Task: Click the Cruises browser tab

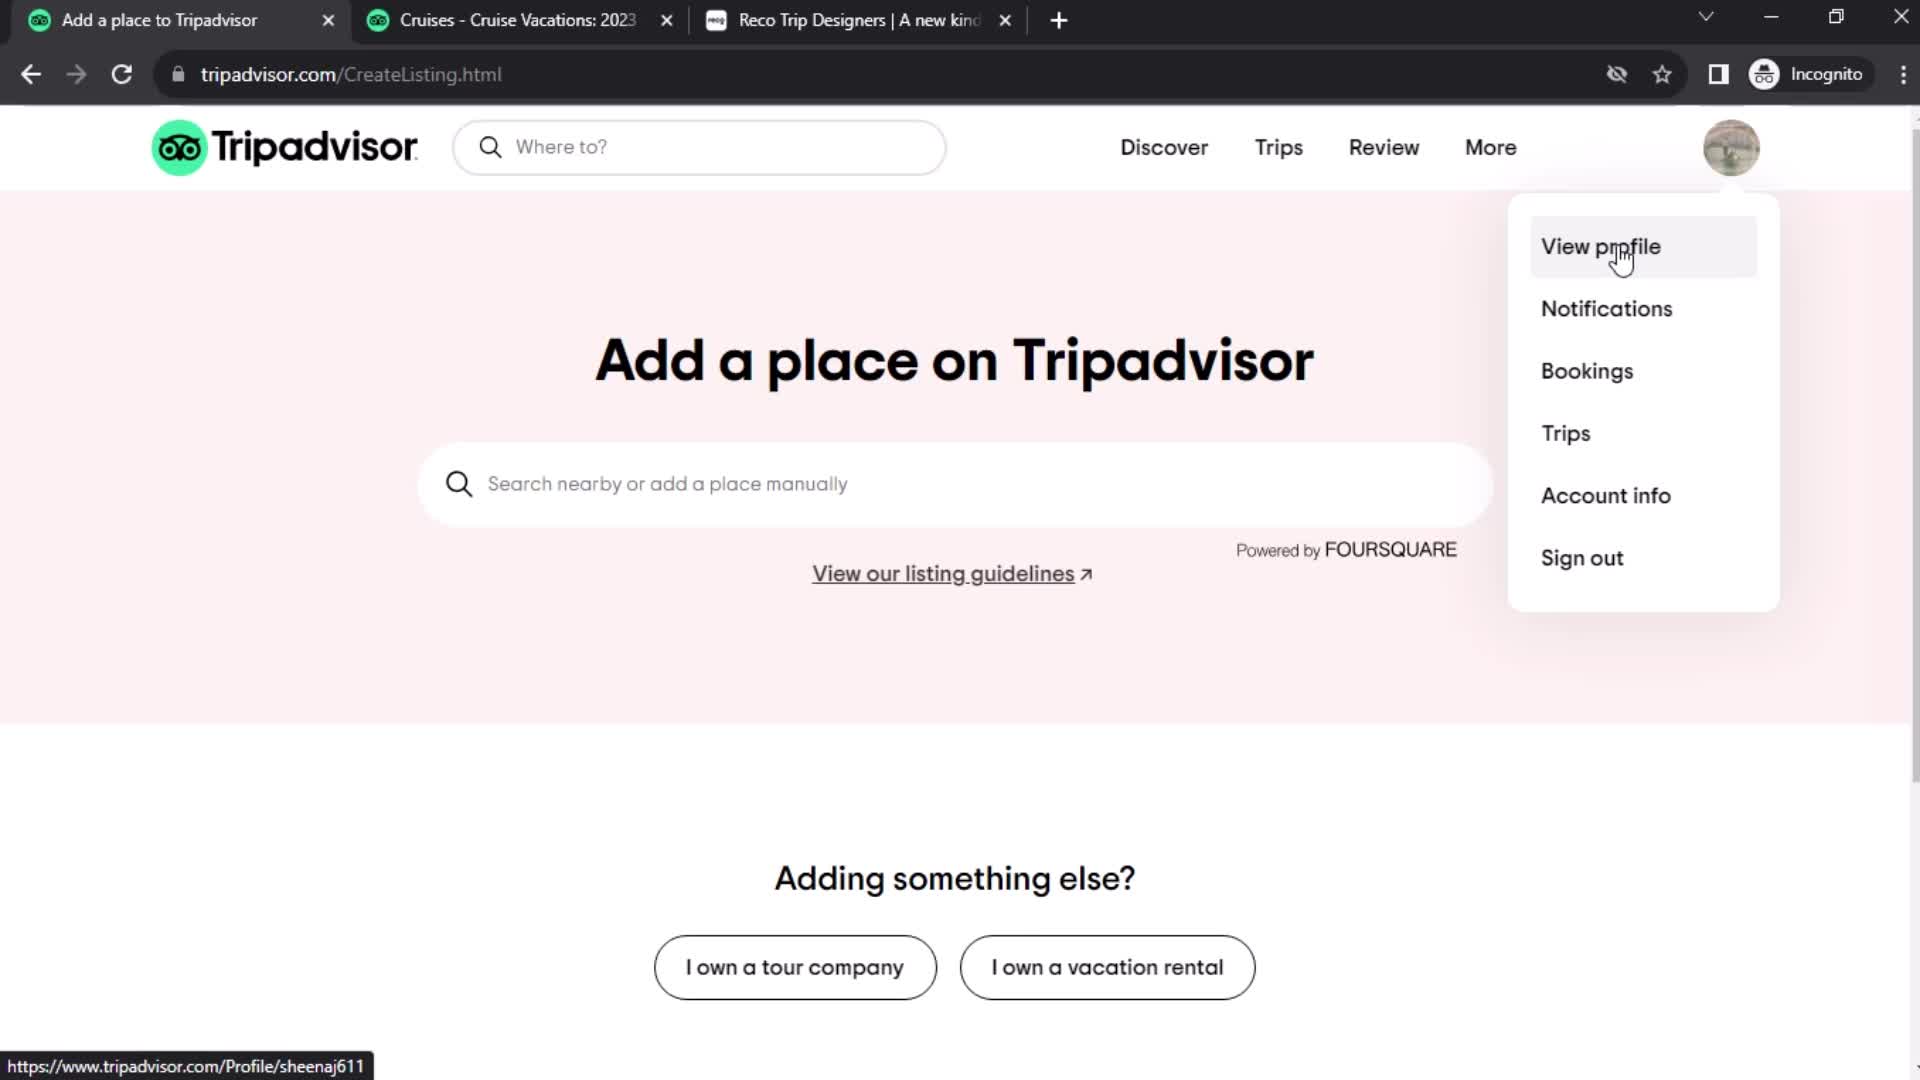Action: point(513,20)
